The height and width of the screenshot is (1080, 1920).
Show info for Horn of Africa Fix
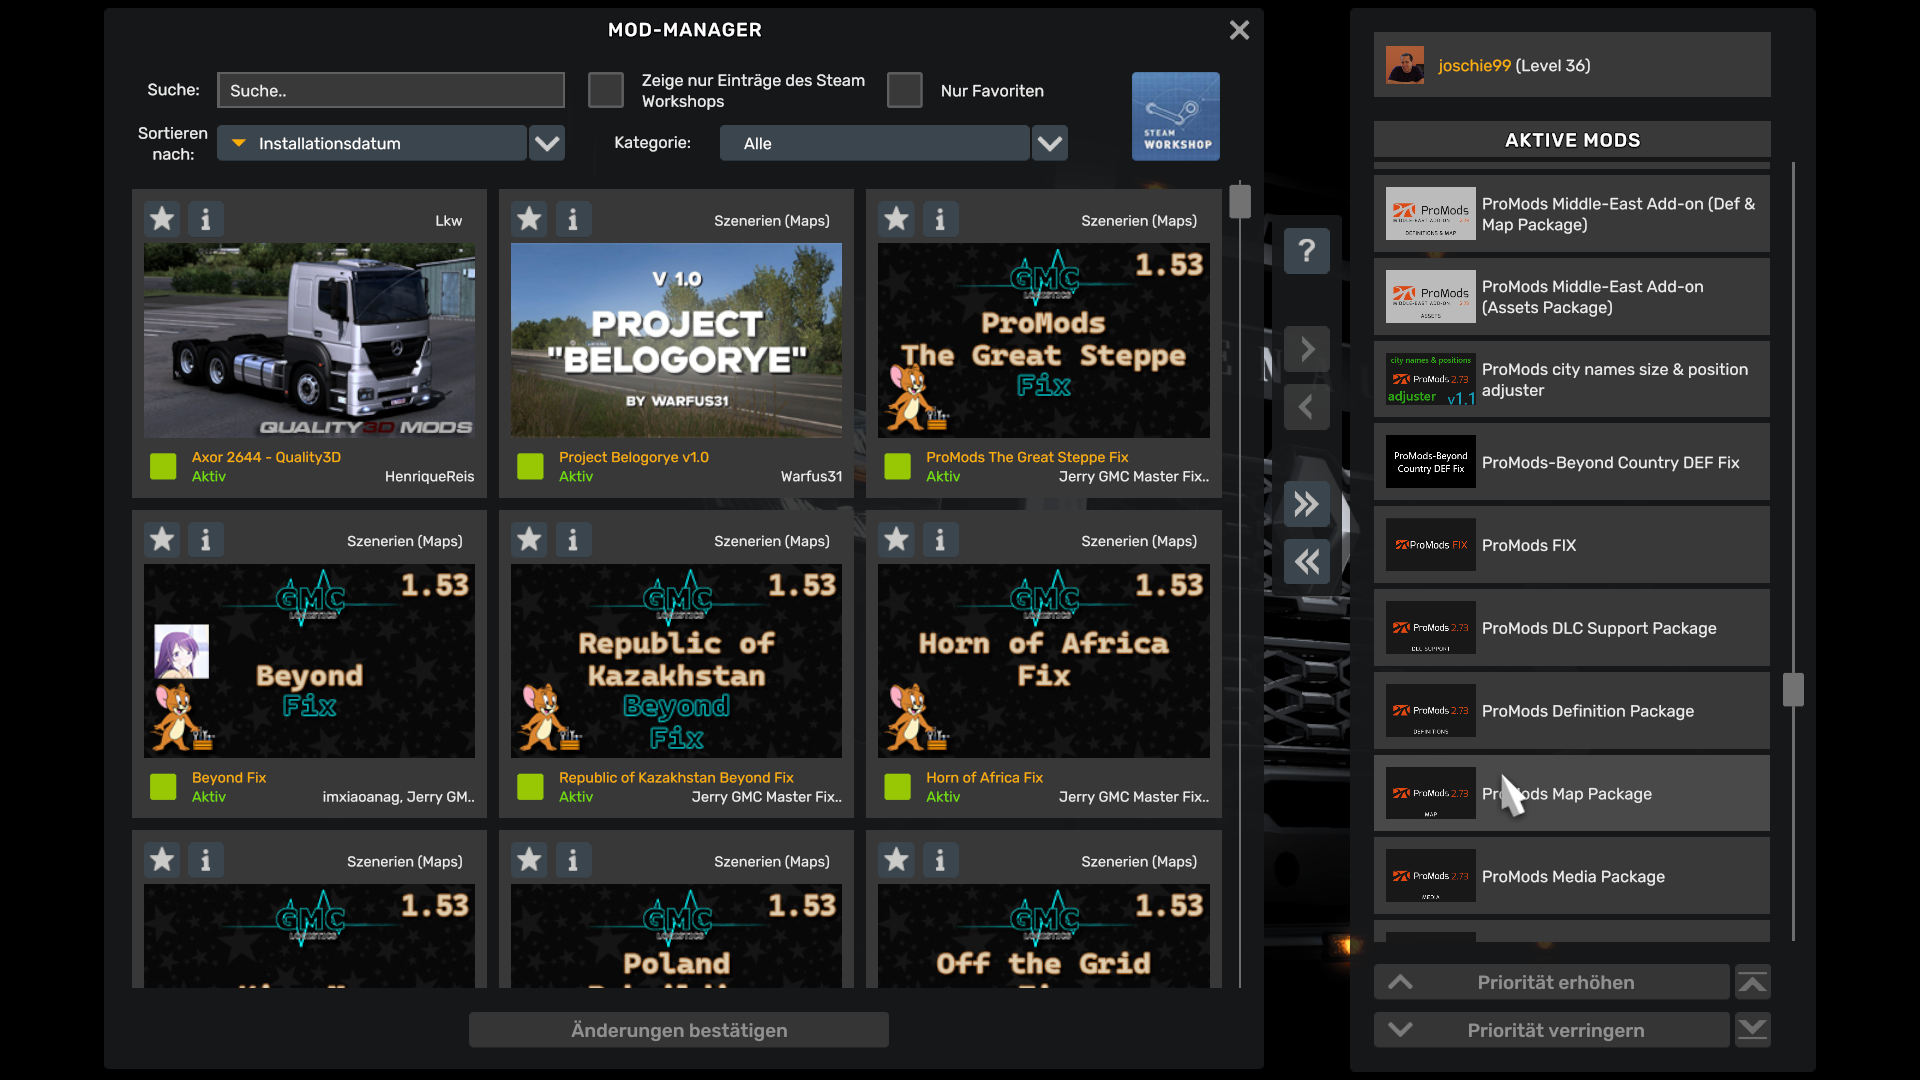click(940, 540)
